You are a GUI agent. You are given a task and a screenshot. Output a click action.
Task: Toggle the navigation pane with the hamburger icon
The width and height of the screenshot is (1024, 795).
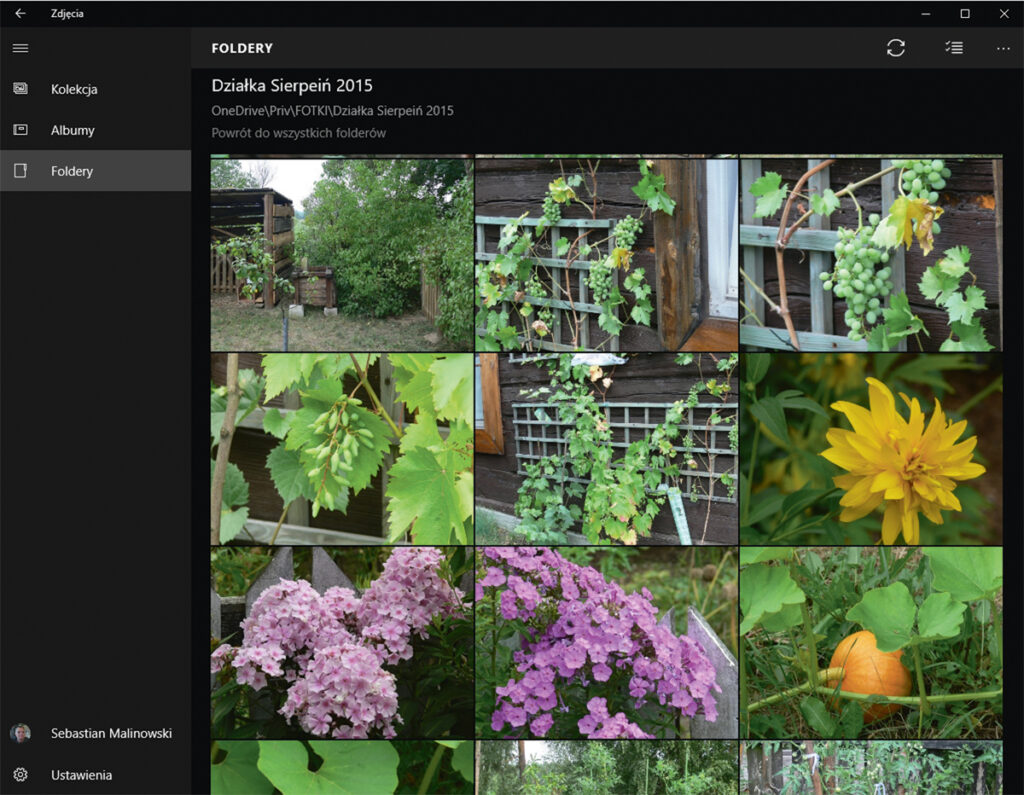(20, 47)
